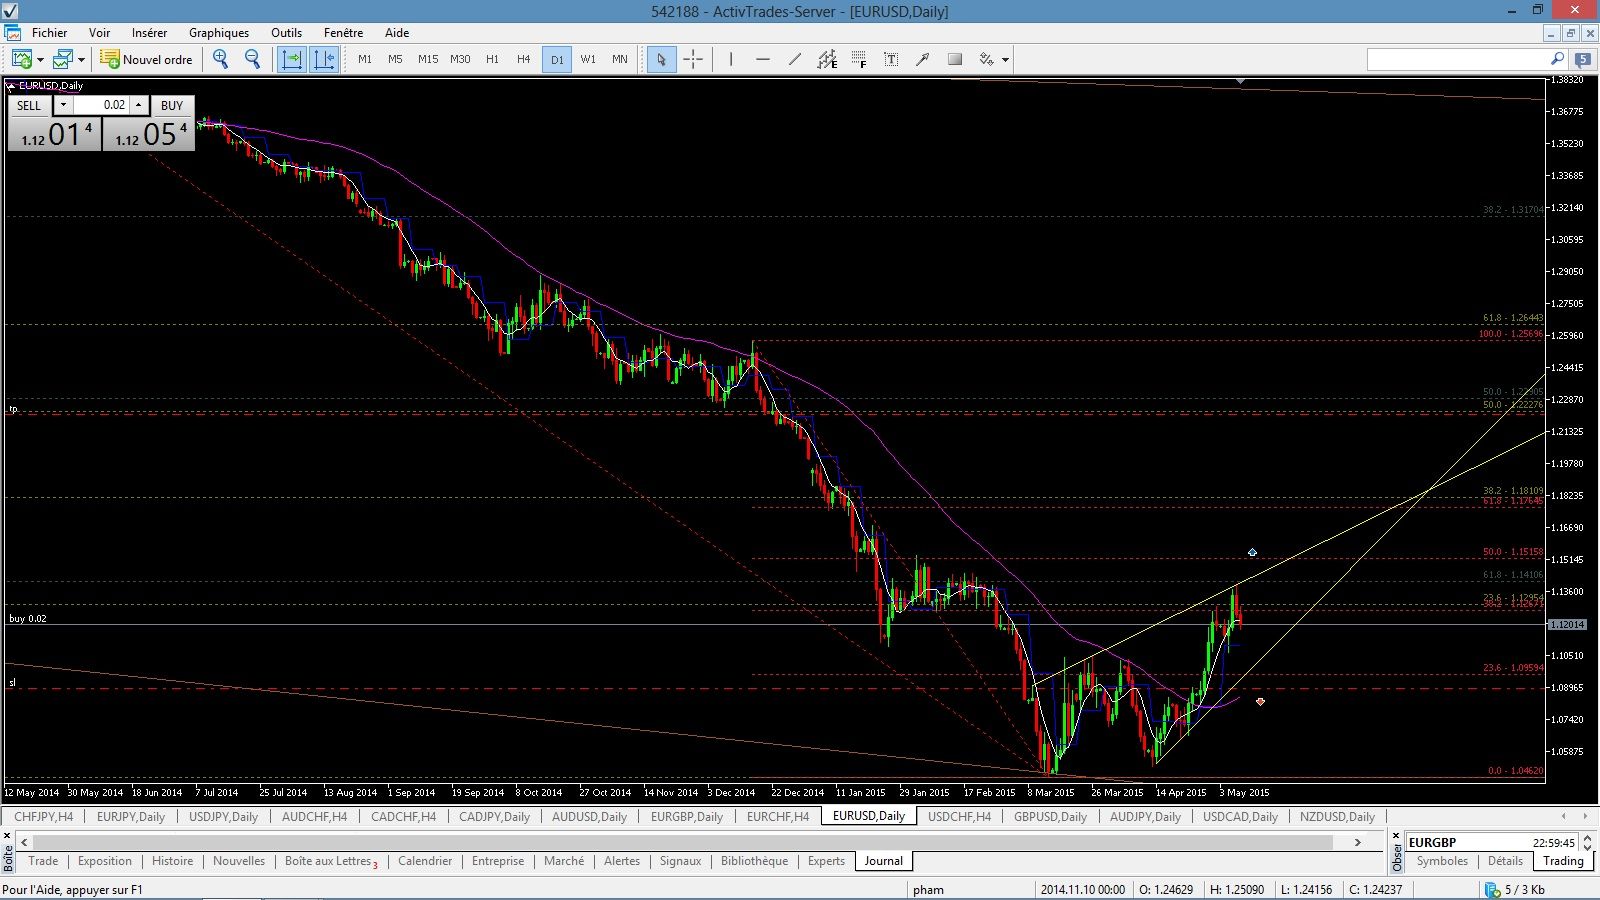Image resolution: width=1600 pixels, height=900 pixels.
Task: Select the crosshair tool
Action: [x=693, y=59]
